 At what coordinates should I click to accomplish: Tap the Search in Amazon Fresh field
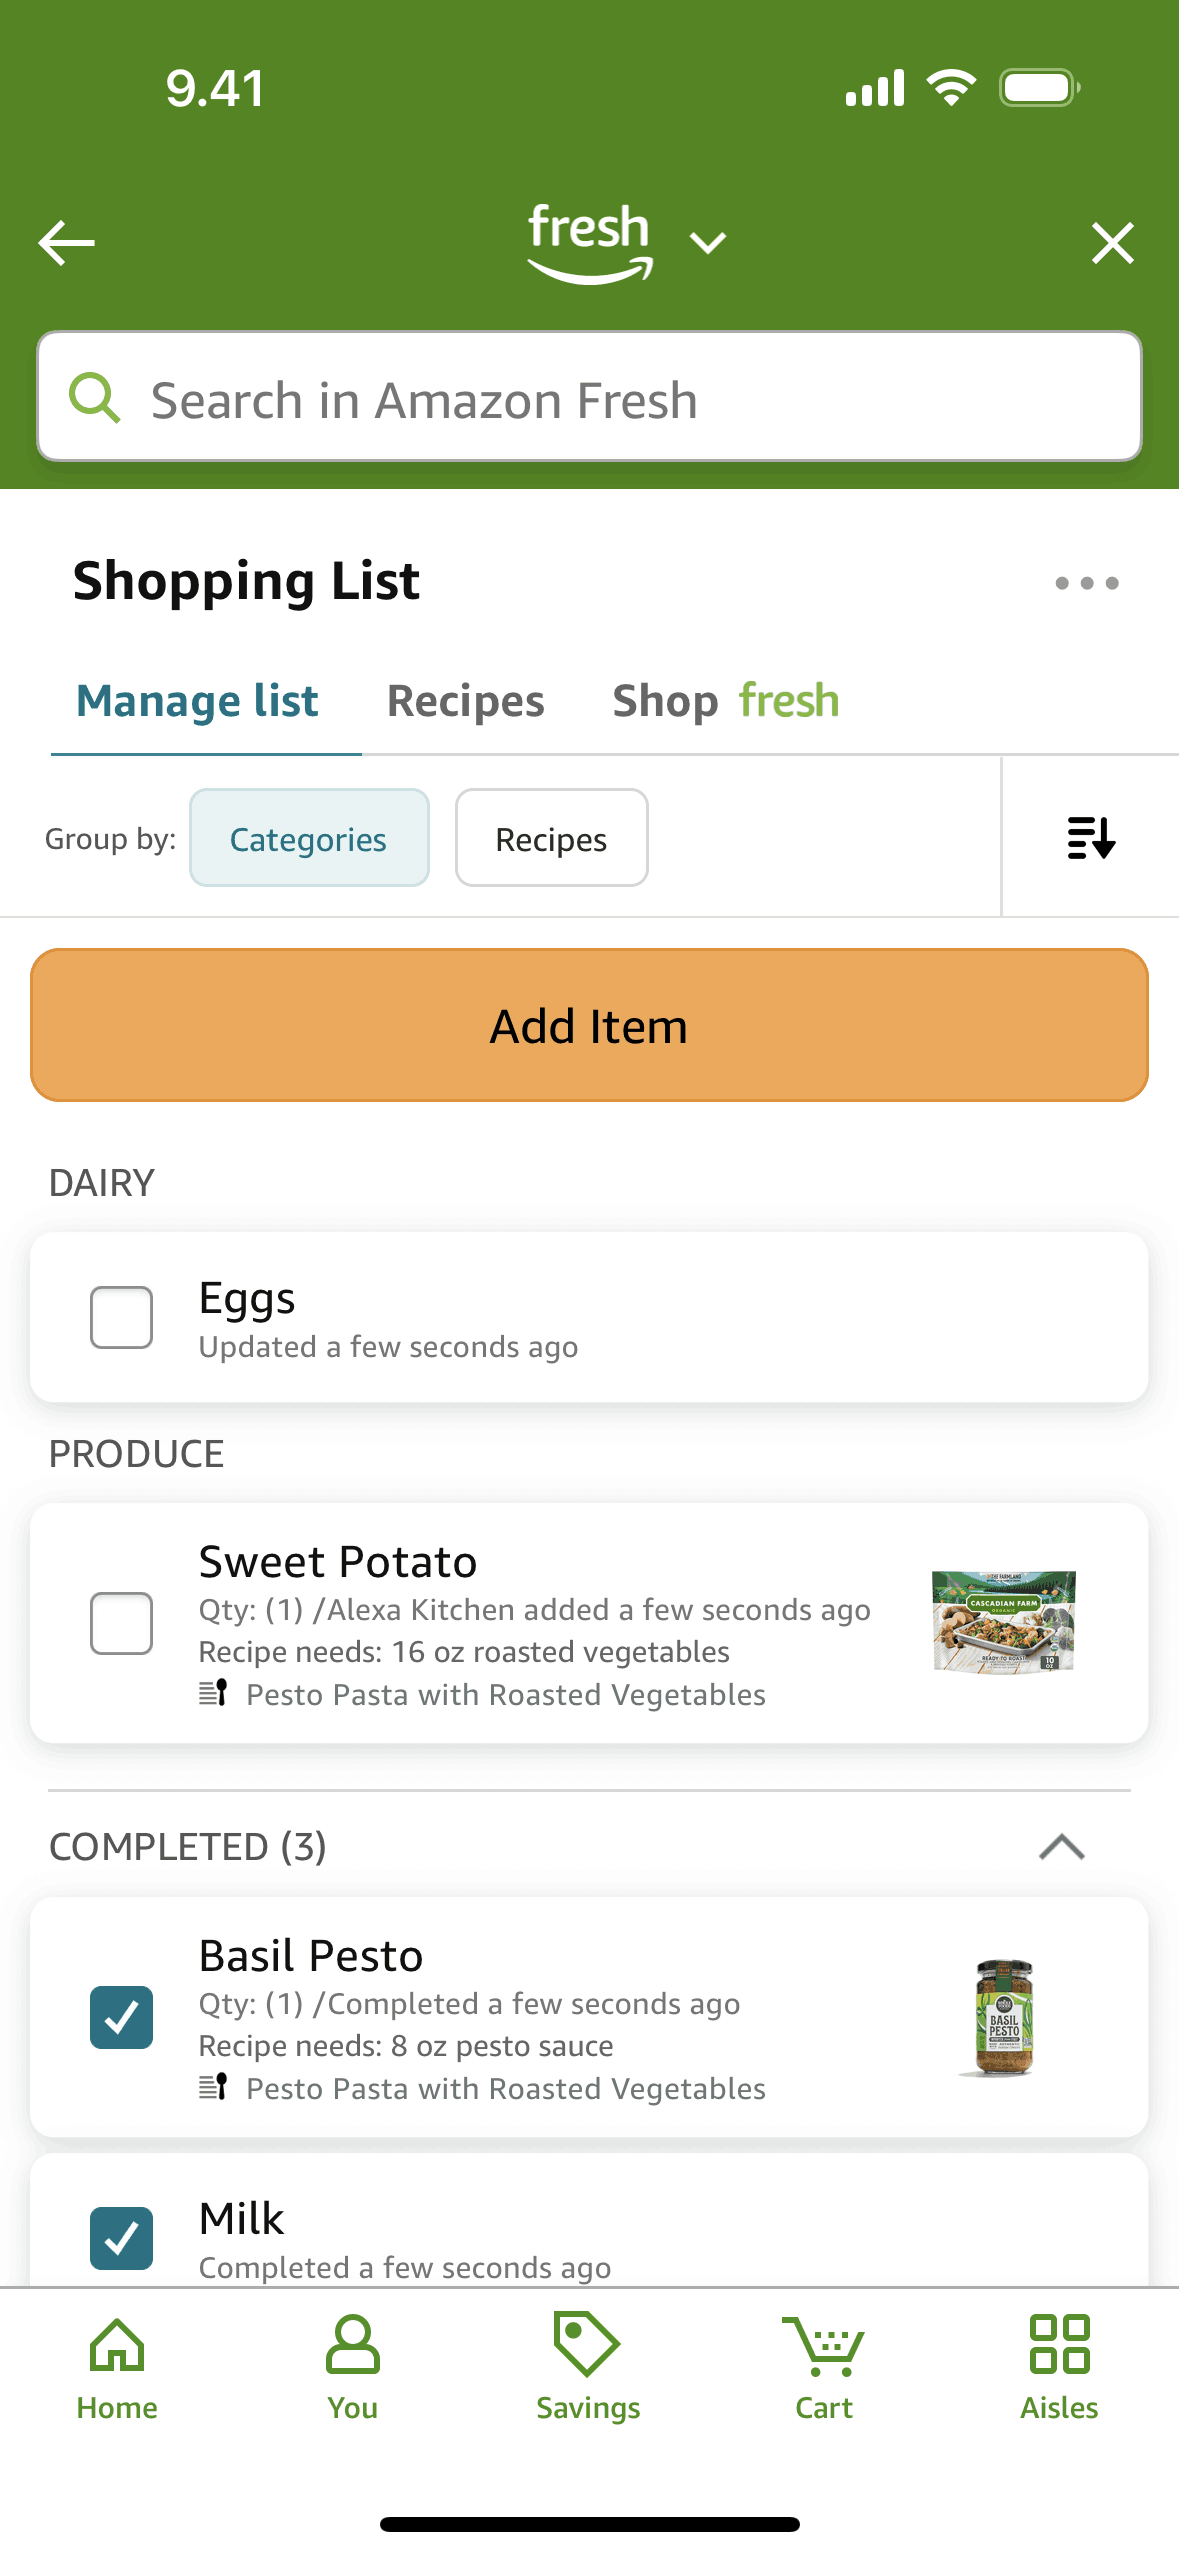(589, 398)
